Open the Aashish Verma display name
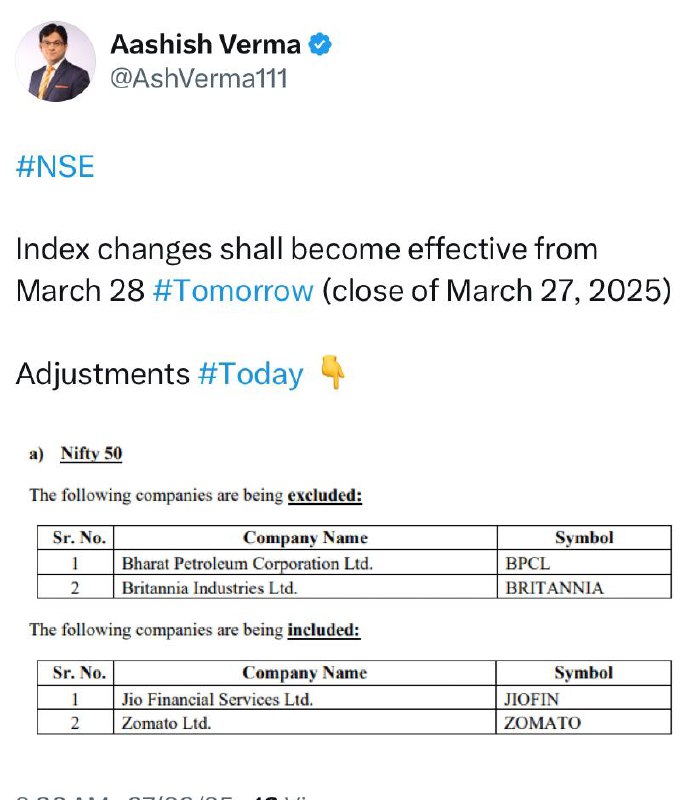The height and width of the screenshot is (800, 689). (x=205, y=44)
